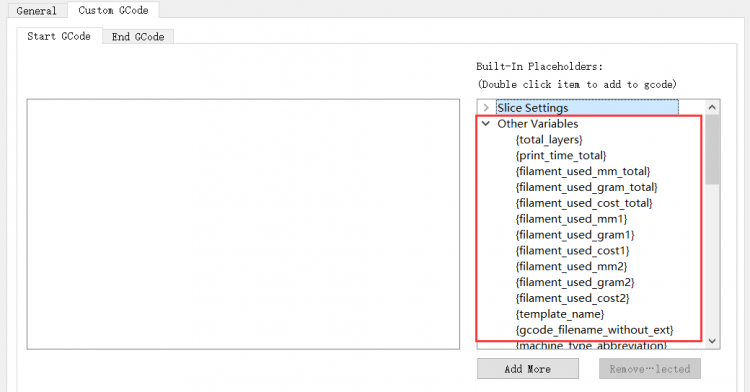This screenshot has width=750, height=392.
Task: Select the {print_time_total} placeholder
Action: 561,155
